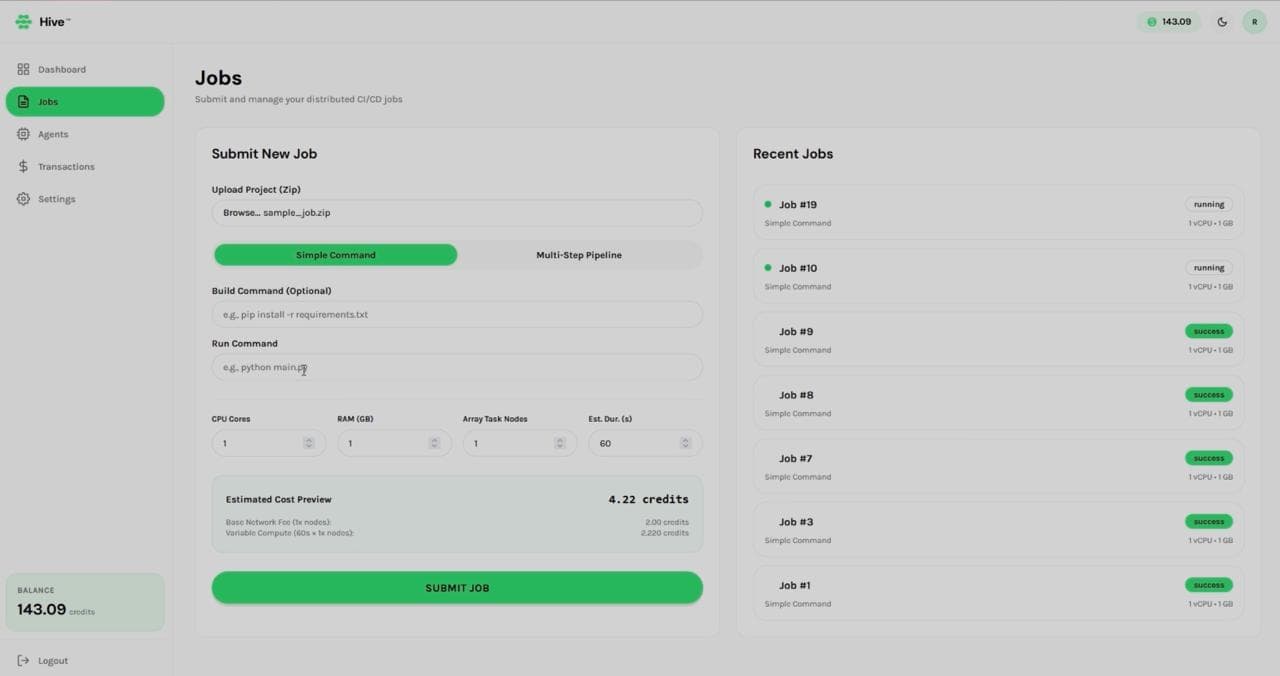Click the Balance card in sidebar
The width and height of the screenshot is (1280, 676).
click(x=85, y=602)
